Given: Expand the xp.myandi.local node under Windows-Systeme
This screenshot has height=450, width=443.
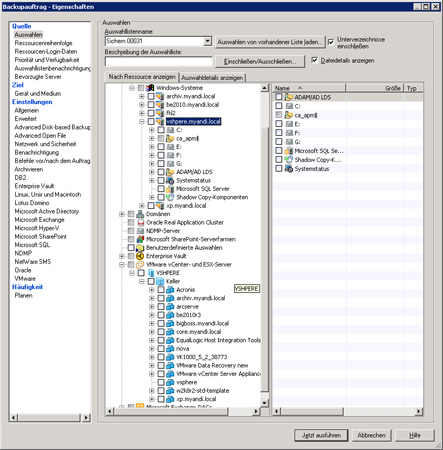Looking at the screenshot, I should [142, 206].
